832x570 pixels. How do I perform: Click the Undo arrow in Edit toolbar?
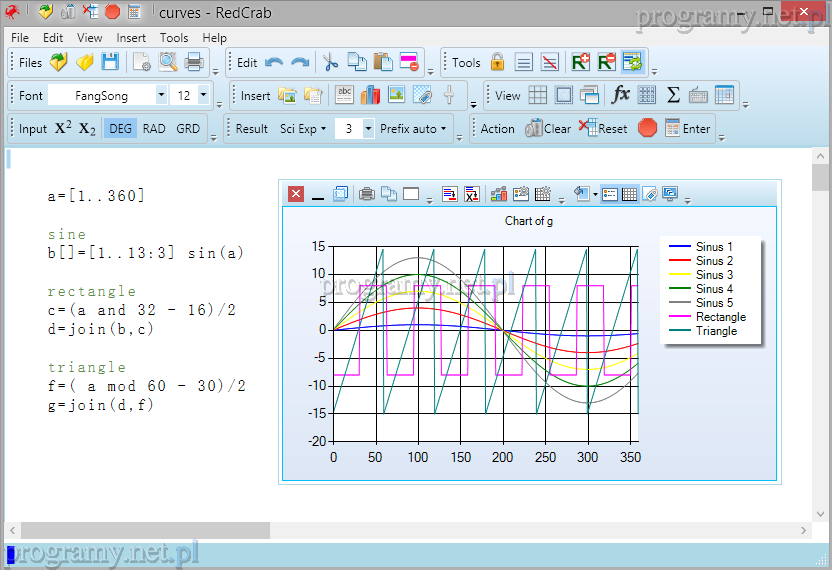pos(274,62)
